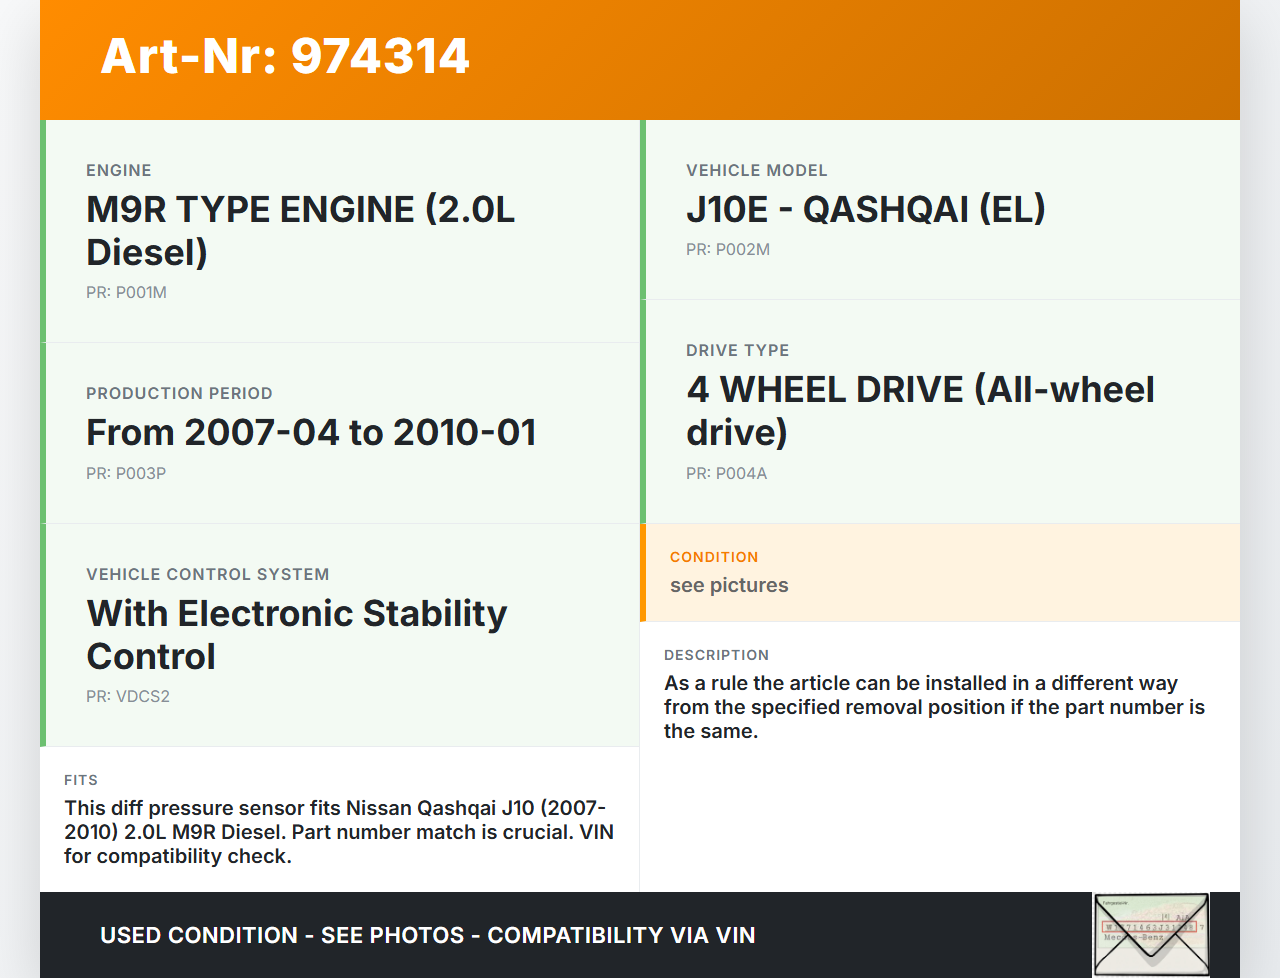Click the PR: VDCS2 code
Screen dimensions: 1280x978
(128, 697)
